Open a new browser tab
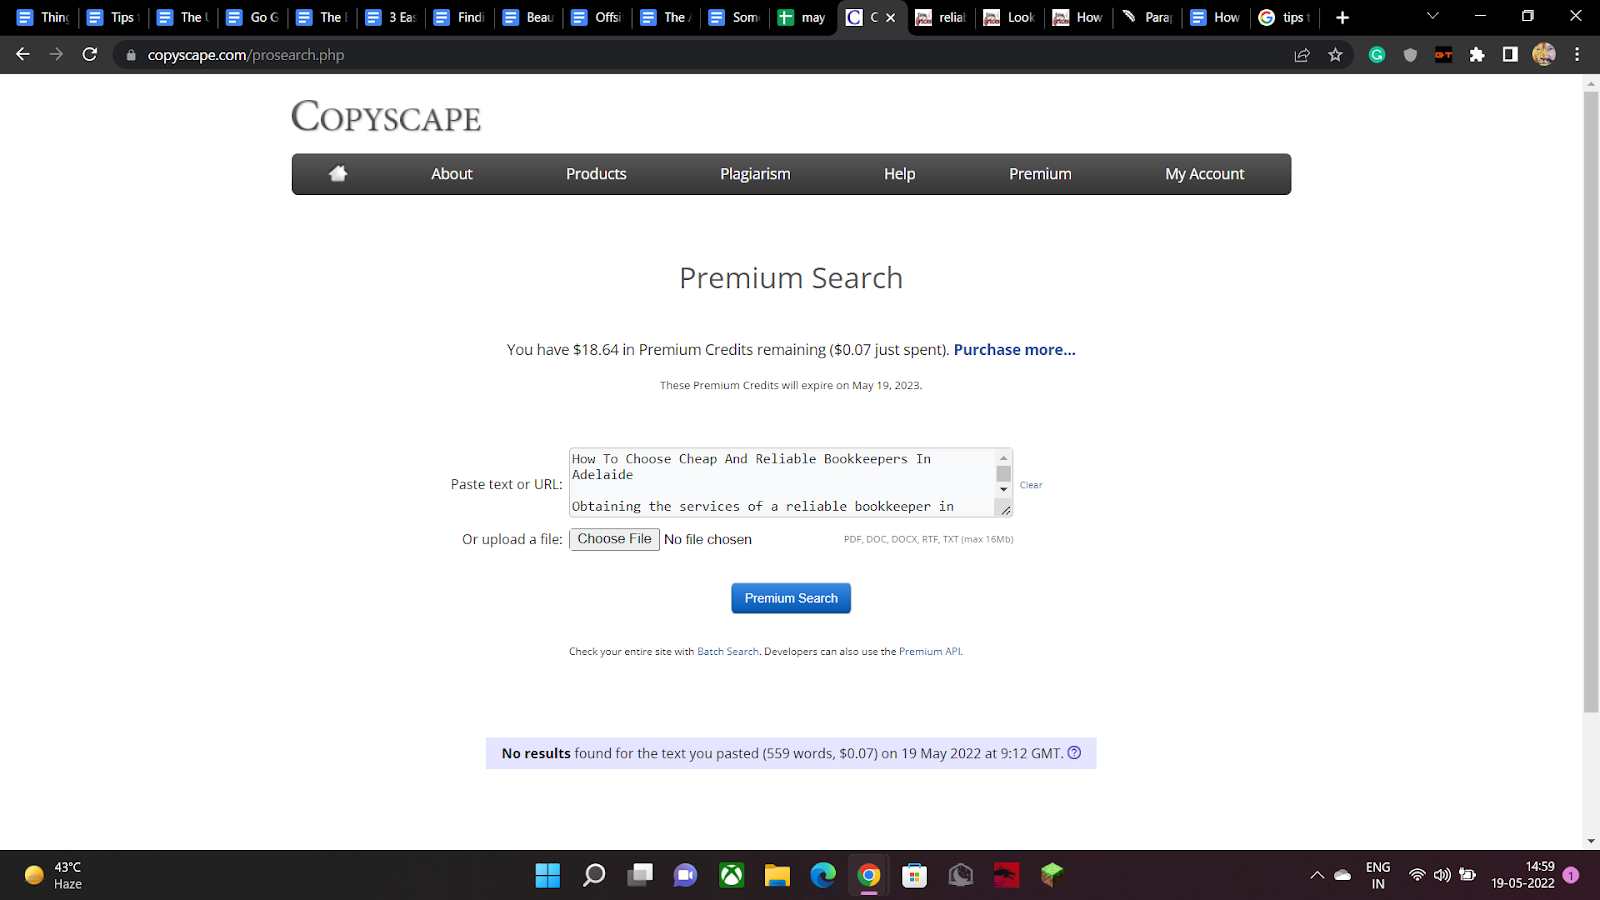Screen dimensions: 1600x900 1342,17
